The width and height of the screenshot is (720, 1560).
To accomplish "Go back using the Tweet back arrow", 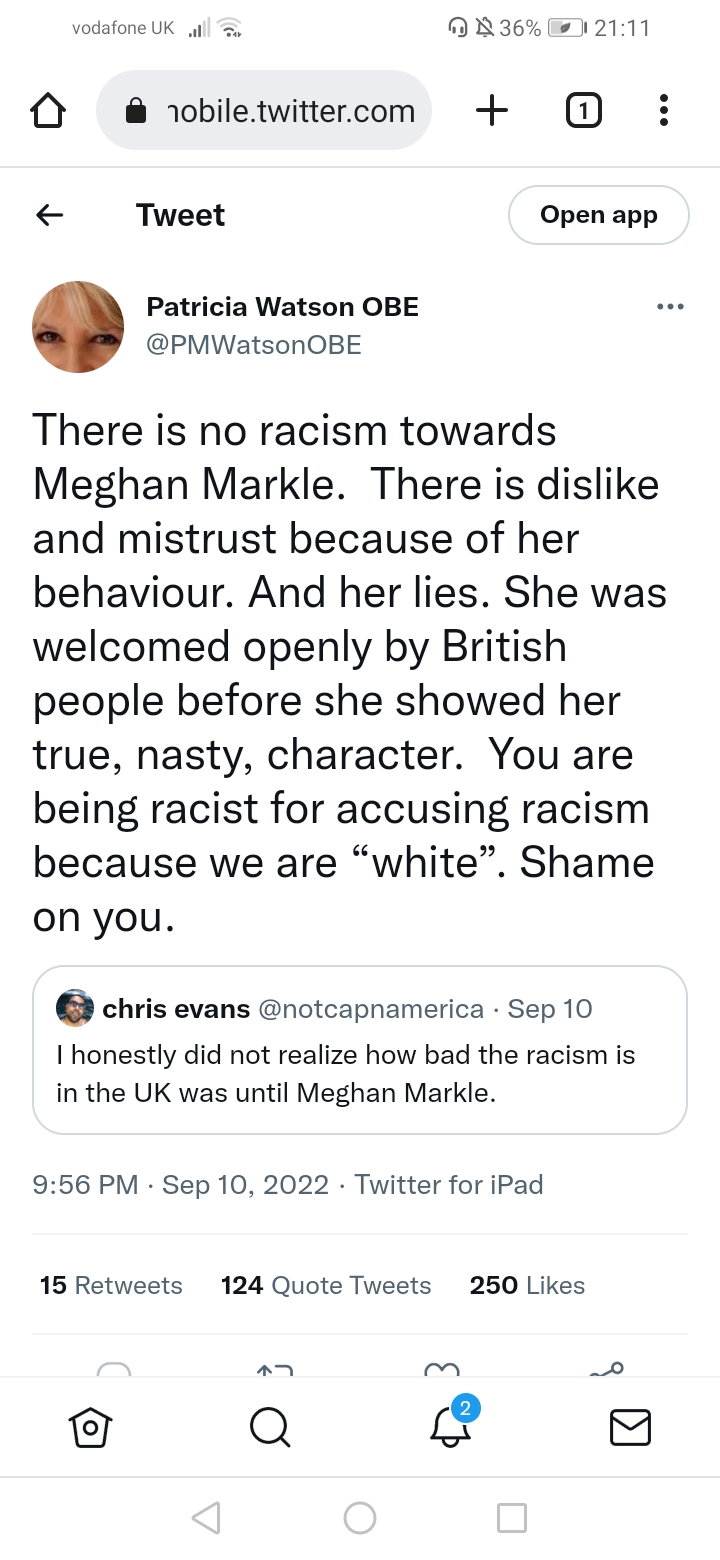I will [49, 215].
